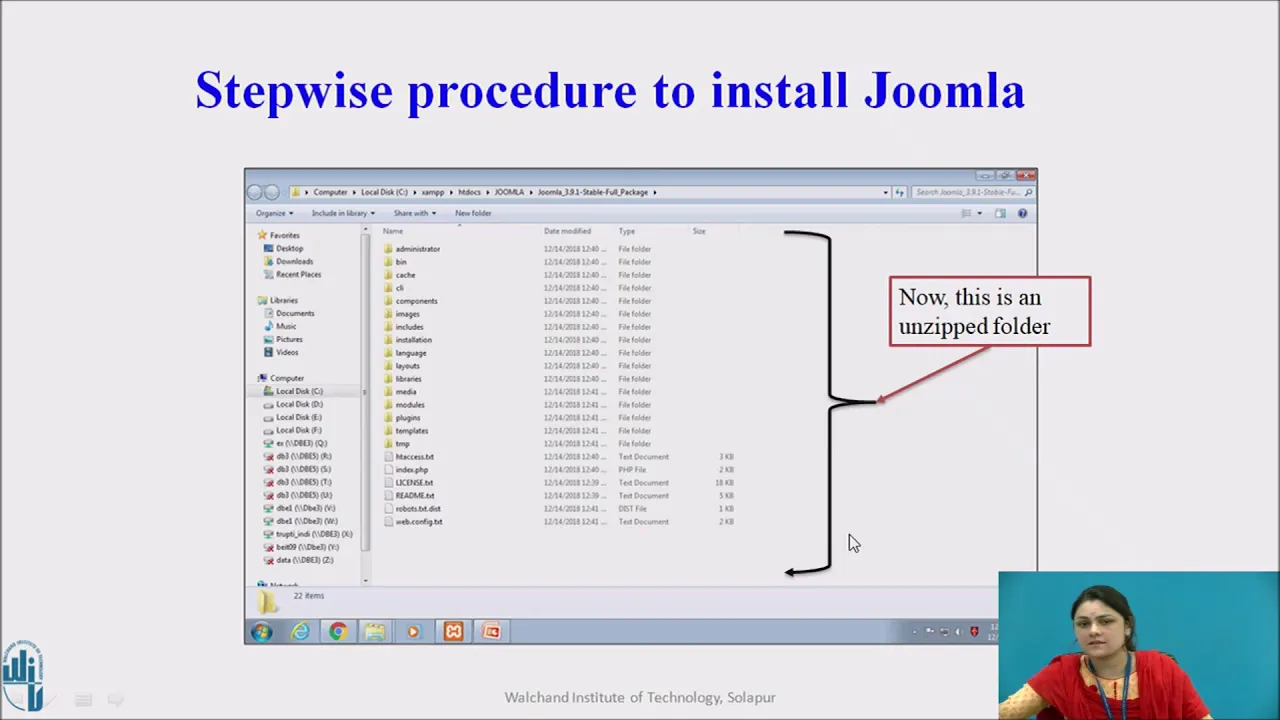Screen dimensions: 1280x720
Task: Select the modules folder name
Action: [x=410, y=405]
